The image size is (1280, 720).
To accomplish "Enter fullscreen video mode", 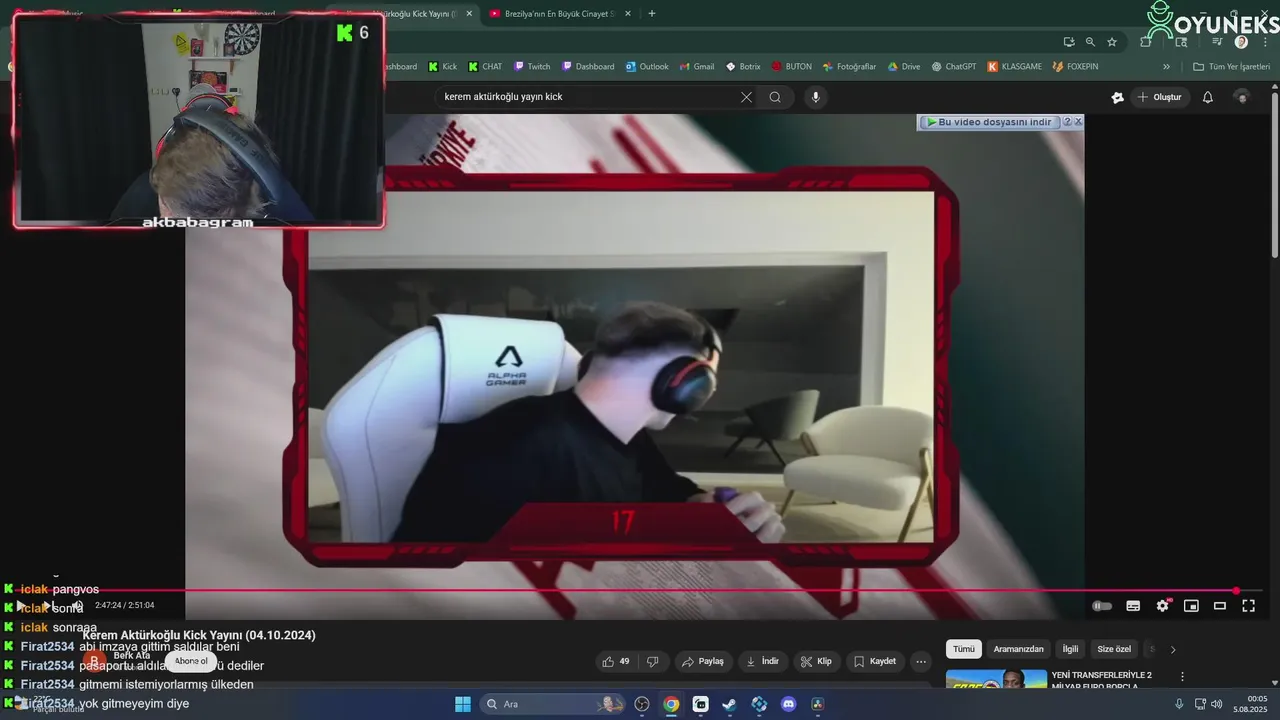I will [x=1248, y=605].
